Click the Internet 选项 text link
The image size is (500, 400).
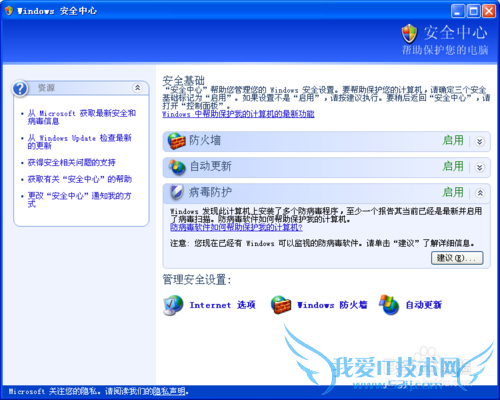[222, 305]
